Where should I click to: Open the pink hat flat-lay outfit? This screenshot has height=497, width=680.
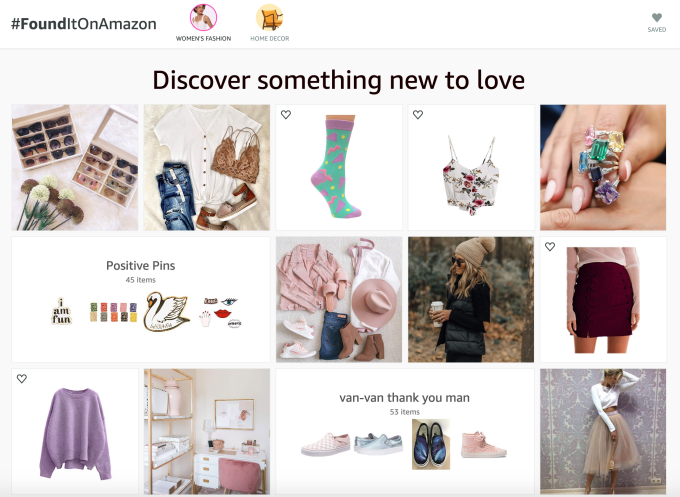[x=339, y=299]
